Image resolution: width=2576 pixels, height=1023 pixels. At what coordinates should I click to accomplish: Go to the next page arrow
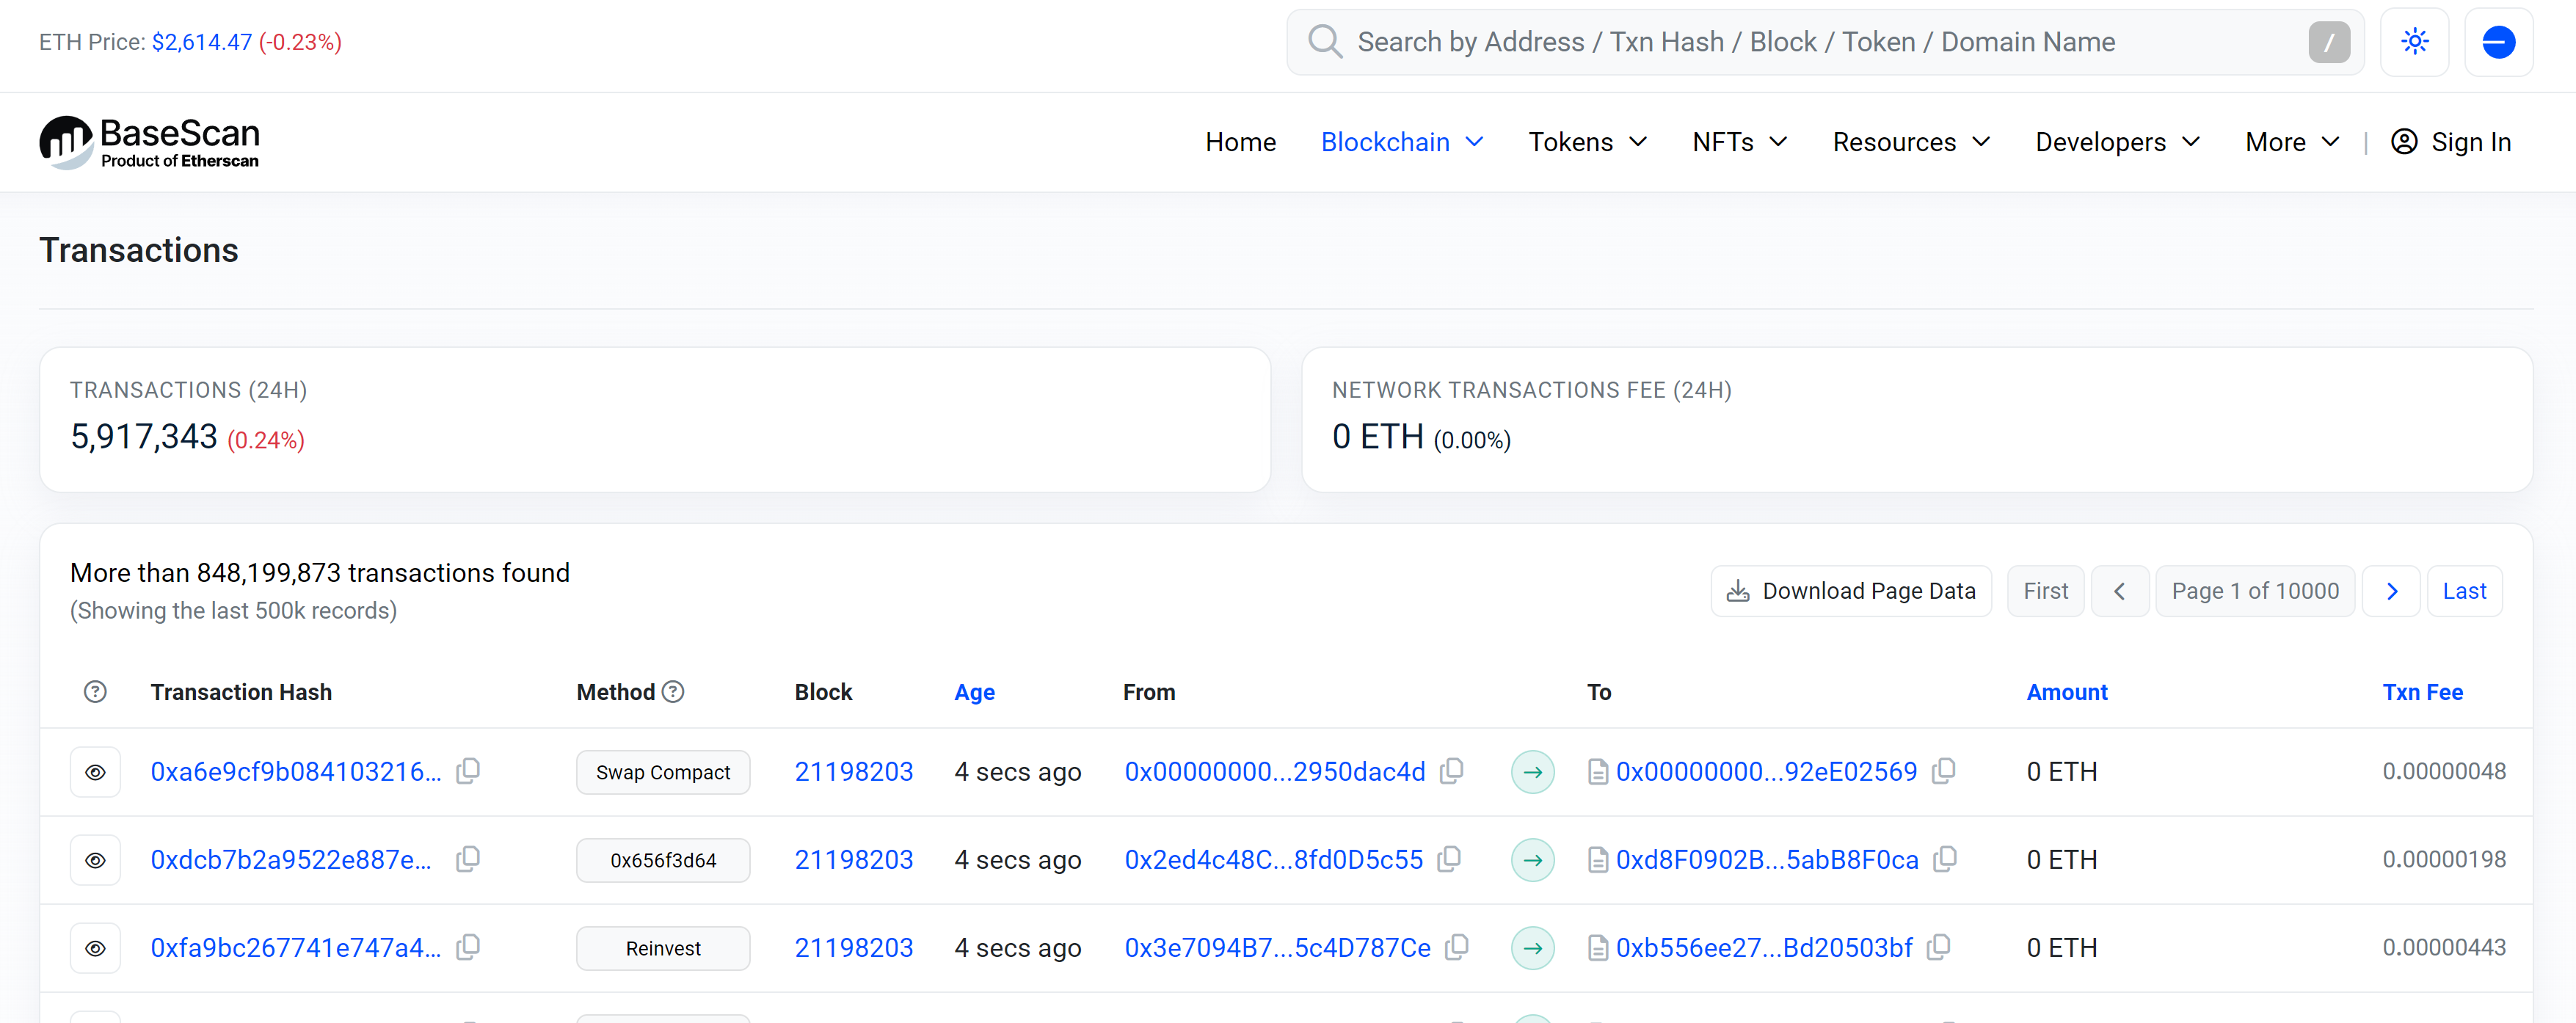coord(2391,591)
